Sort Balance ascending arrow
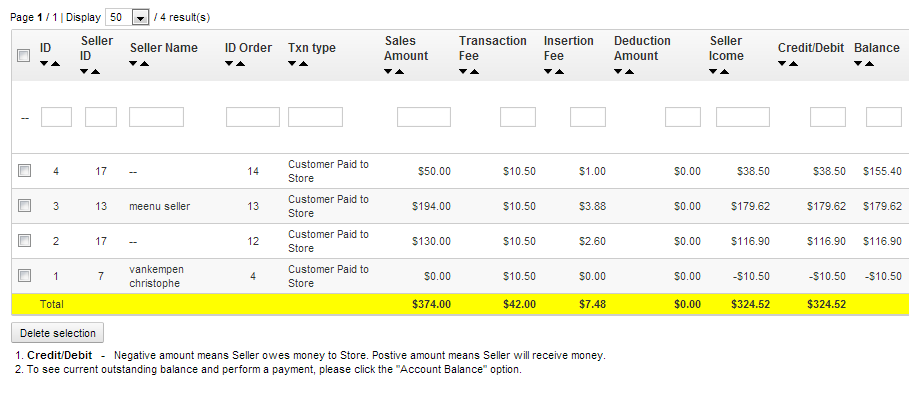The image size is (909, 395). (x=869, y=63)
